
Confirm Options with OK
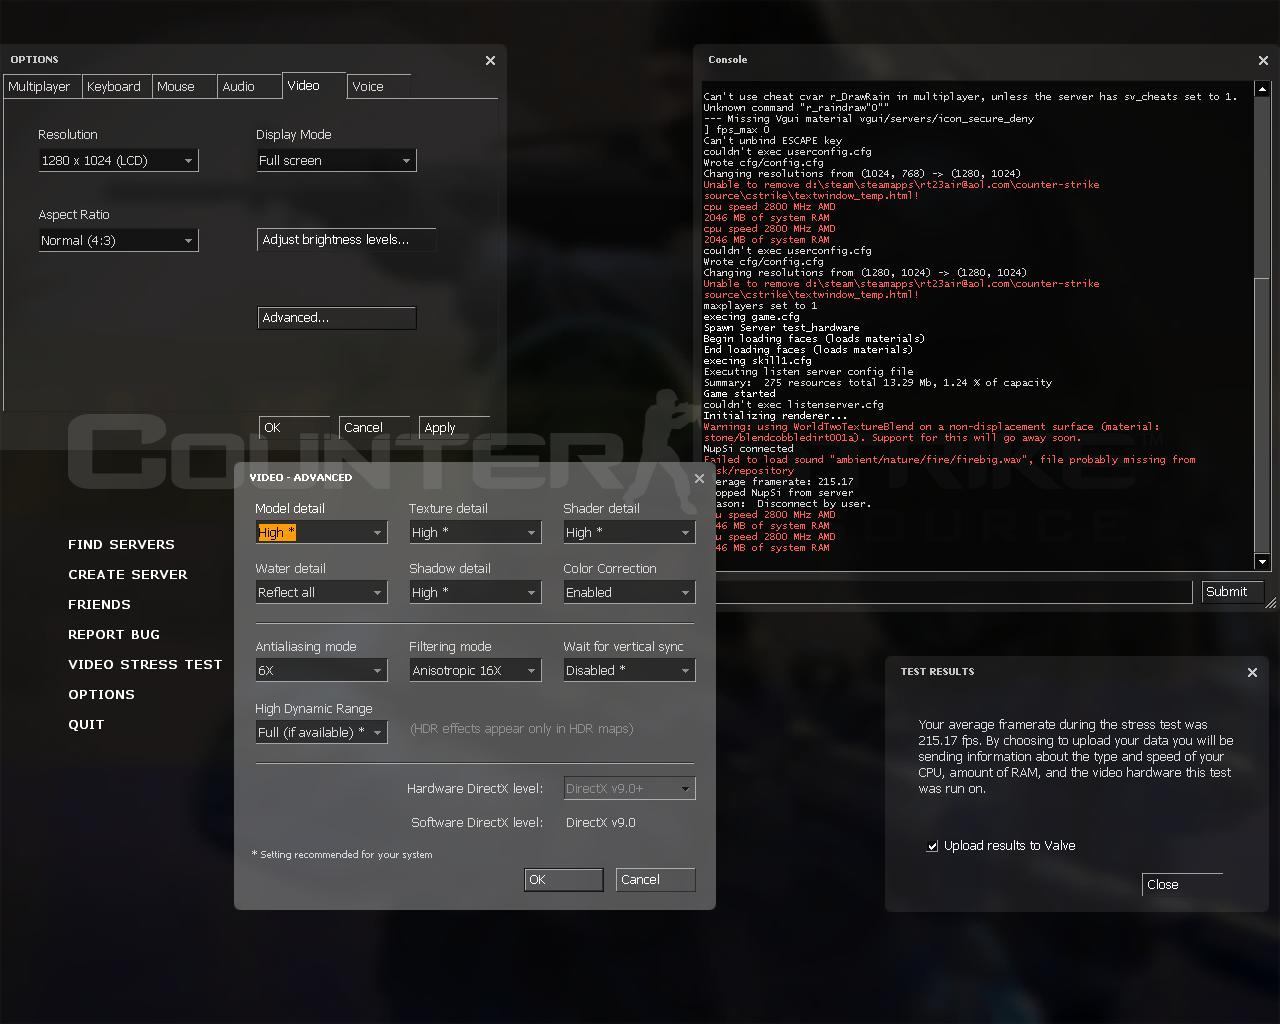(x=294, y=428)
